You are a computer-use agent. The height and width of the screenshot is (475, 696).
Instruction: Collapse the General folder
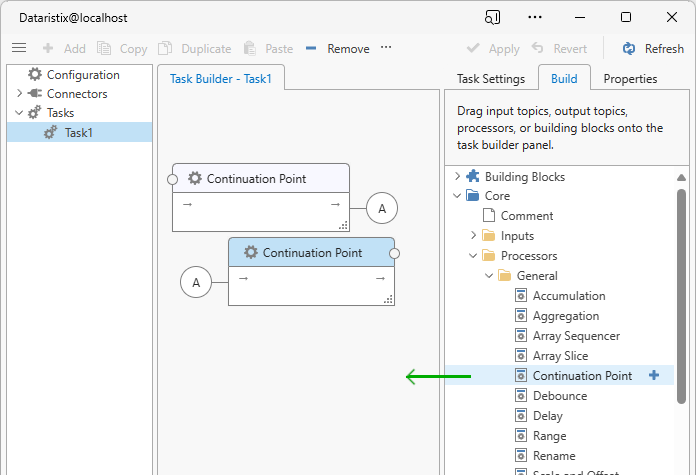tap(490, 276)
